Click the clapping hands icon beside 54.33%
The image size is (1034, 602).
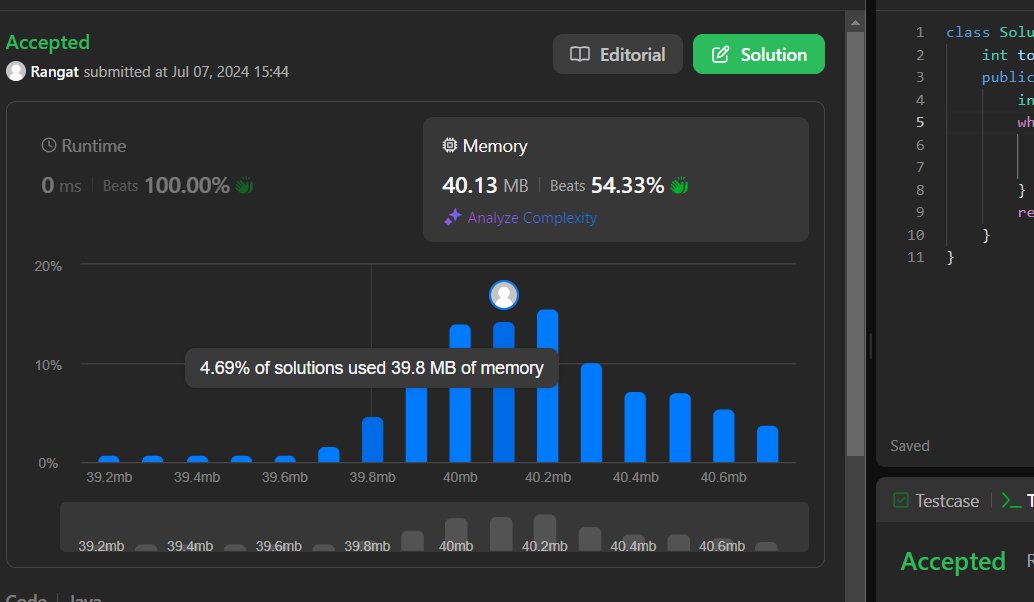(679, 185)
